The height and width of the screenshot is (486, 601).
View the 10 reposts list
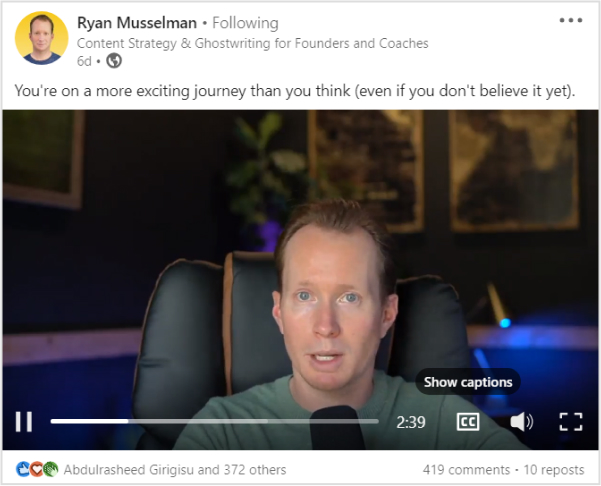(x=553, y=470)
